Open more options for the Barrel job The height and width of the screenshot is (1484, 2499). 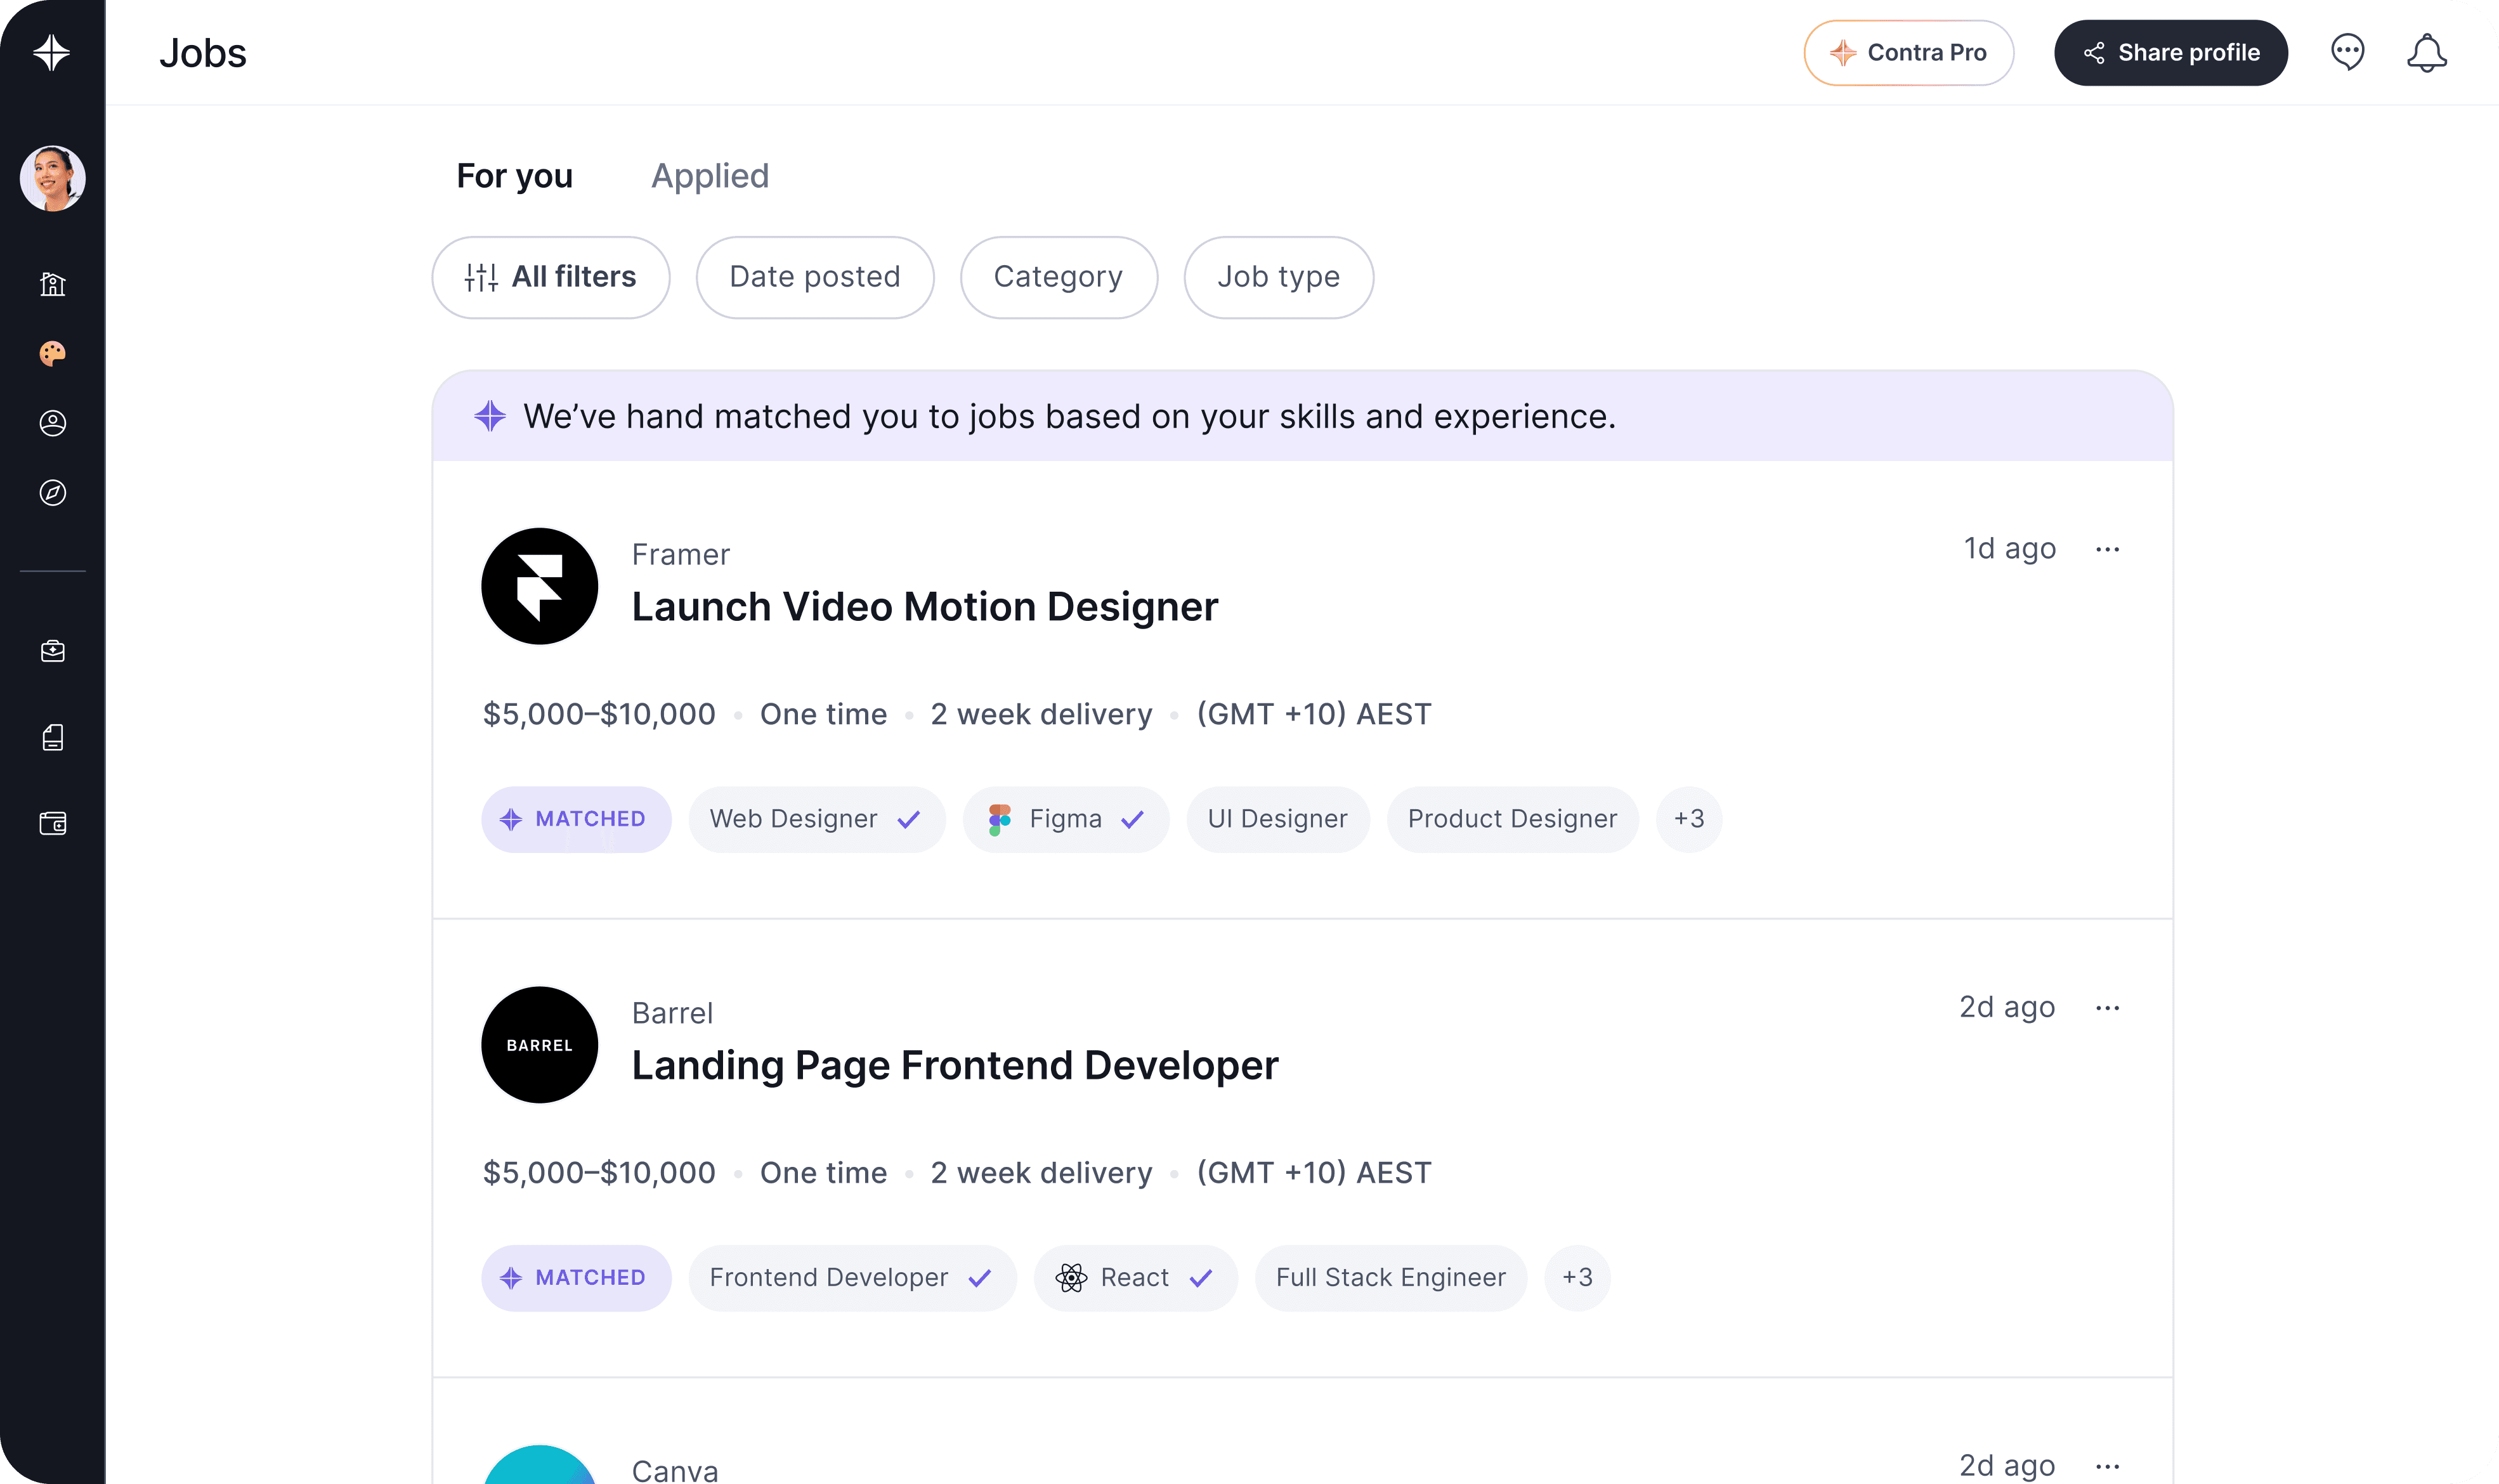click(x=2107, y=1008)
